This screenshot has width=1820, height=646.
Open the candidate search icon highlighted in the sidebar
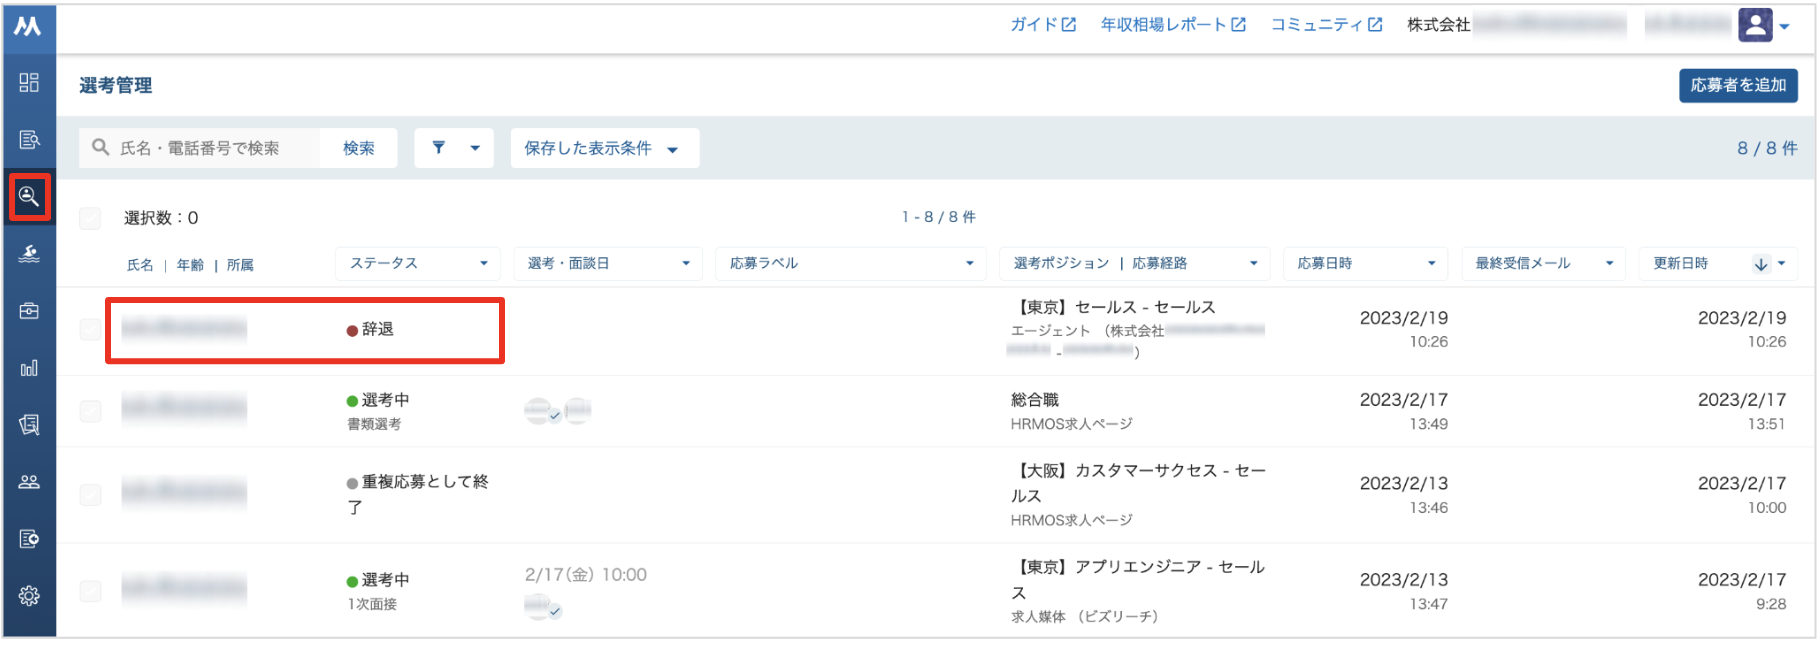coord(29,196)
